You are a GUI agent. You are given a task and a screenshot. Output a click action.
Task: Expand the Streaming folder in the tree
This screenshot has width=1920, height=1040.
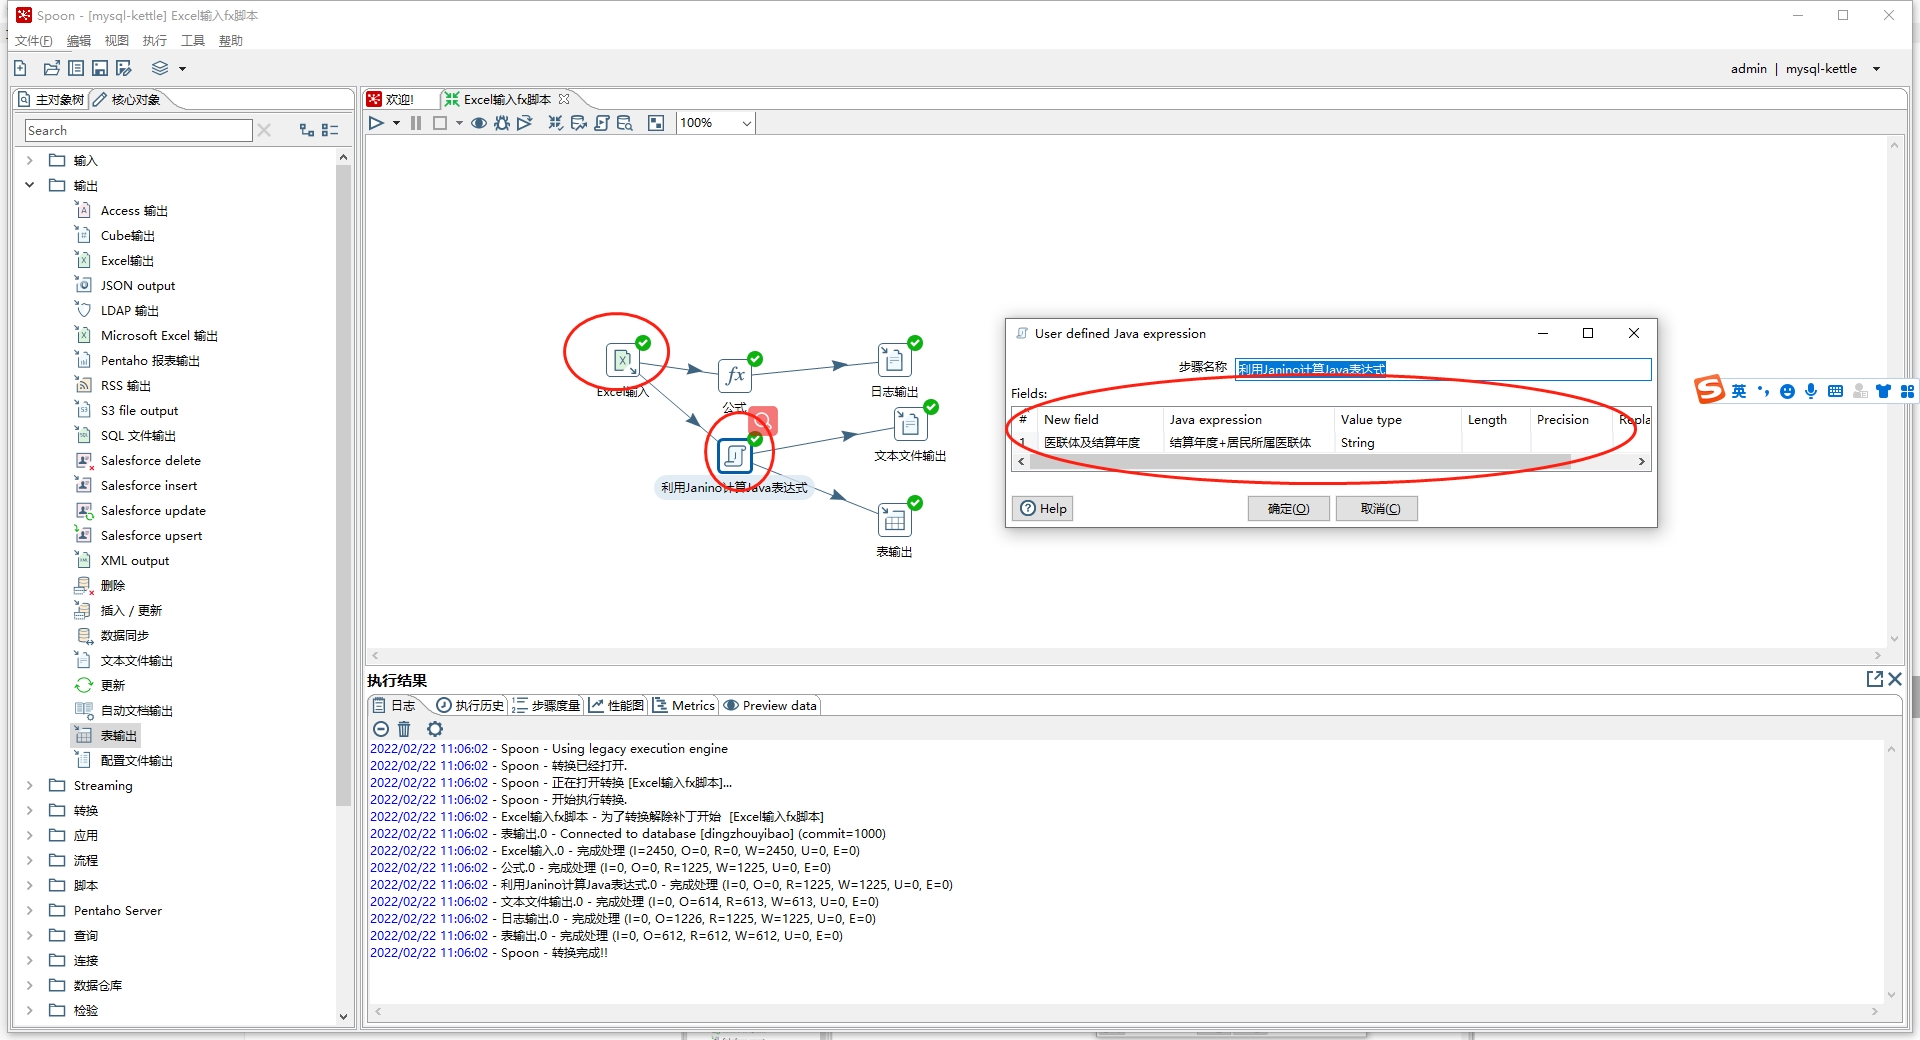[x=29, y=785]
